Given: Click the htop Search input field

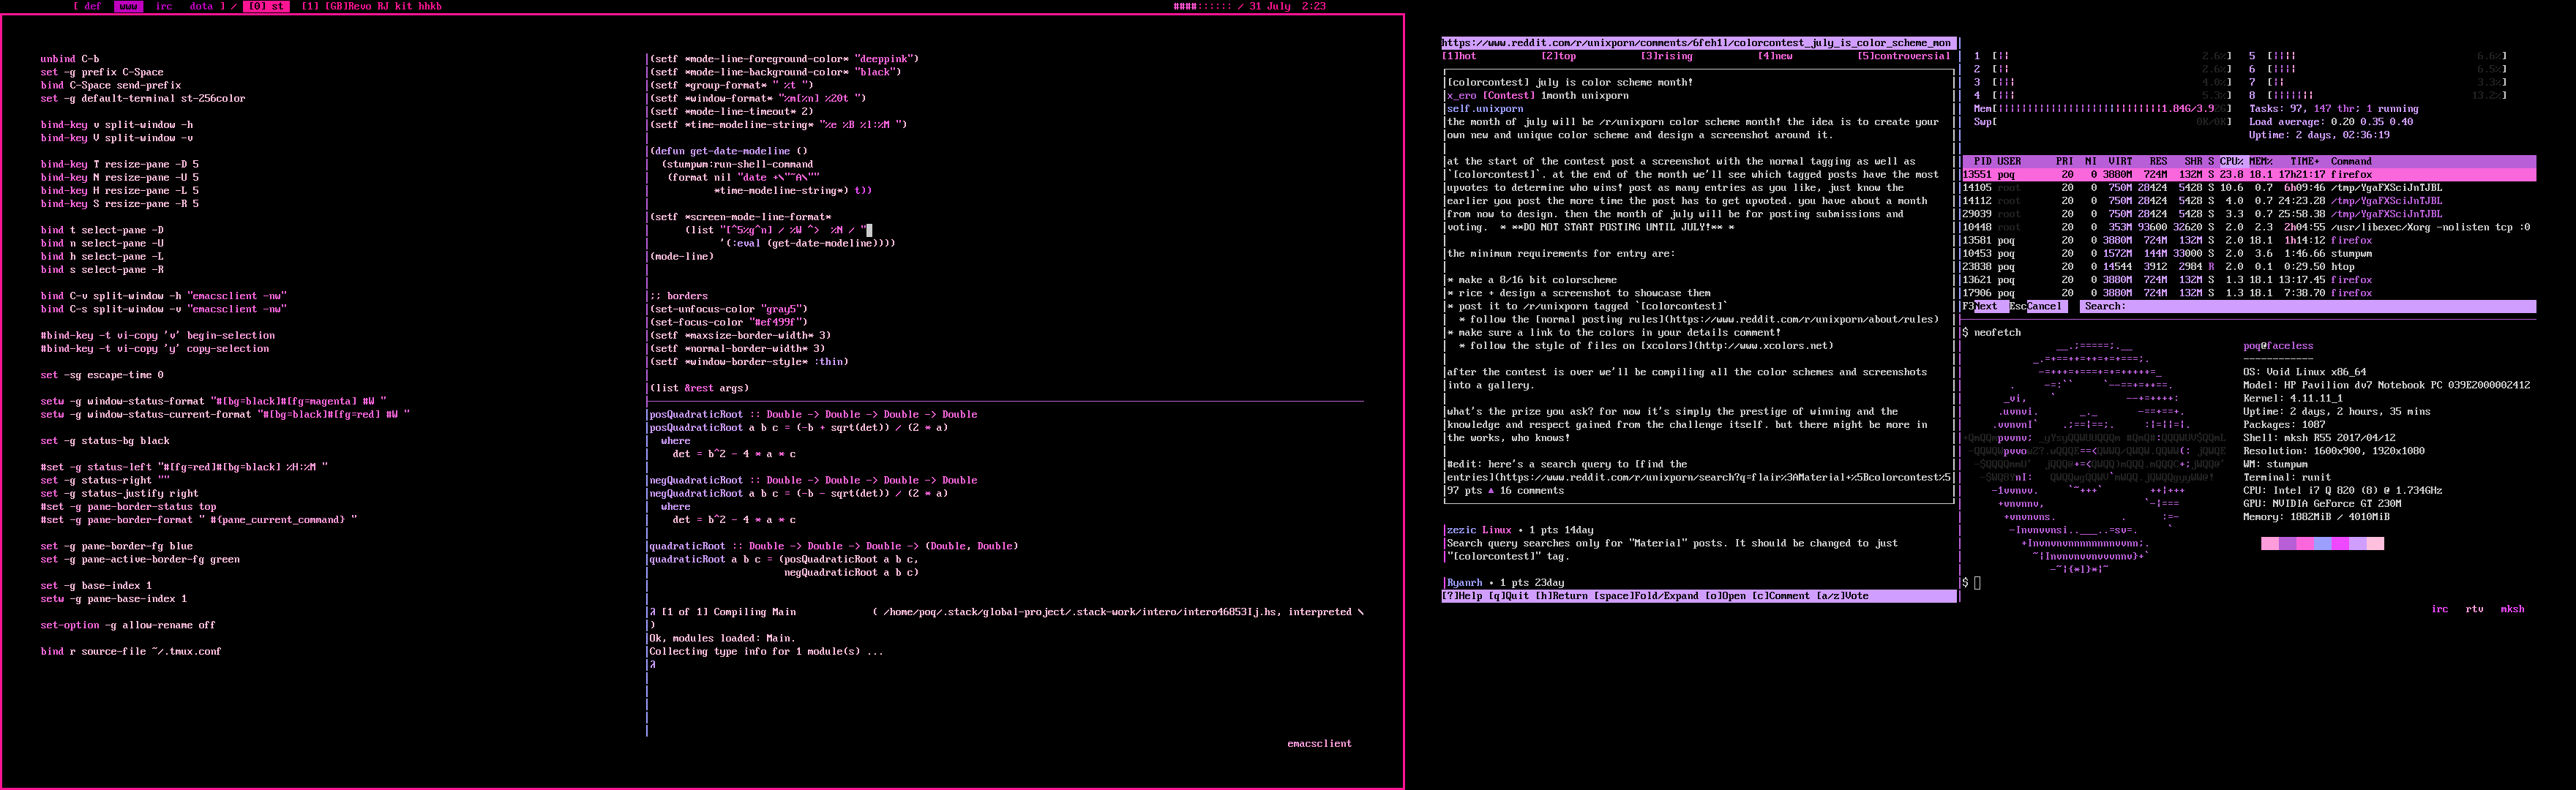Looking at the screenshot, I should 2300,307.
